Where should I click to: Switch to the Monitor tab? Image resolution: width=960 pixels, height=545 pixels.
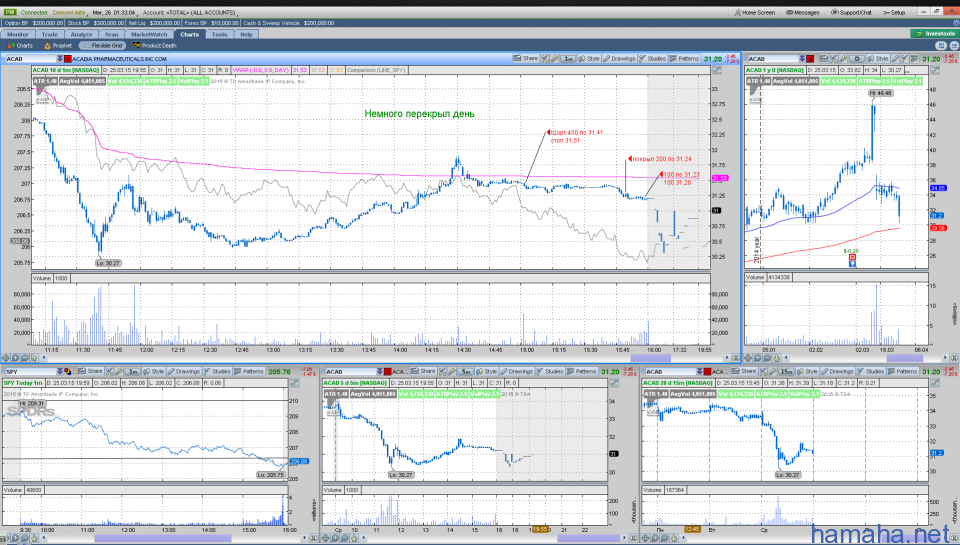pyautogui.click(x=18, y=34)
